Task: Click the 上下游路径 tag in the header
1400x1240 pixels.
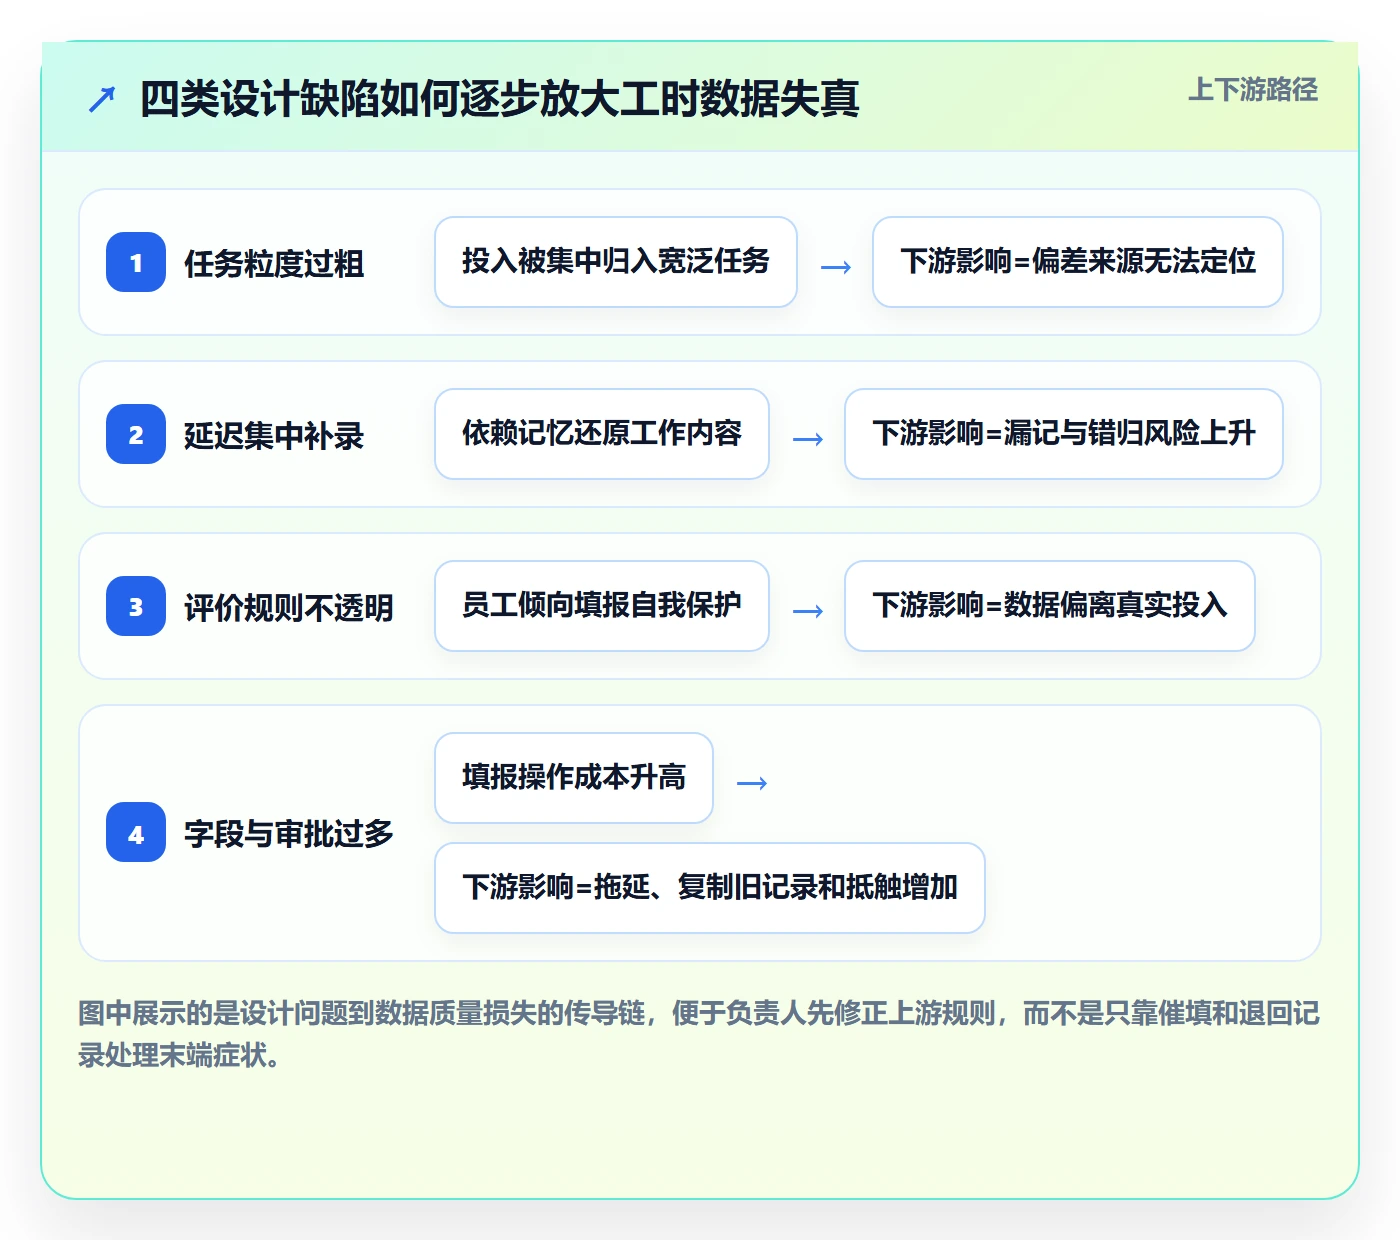Action: click(1253, 90)
